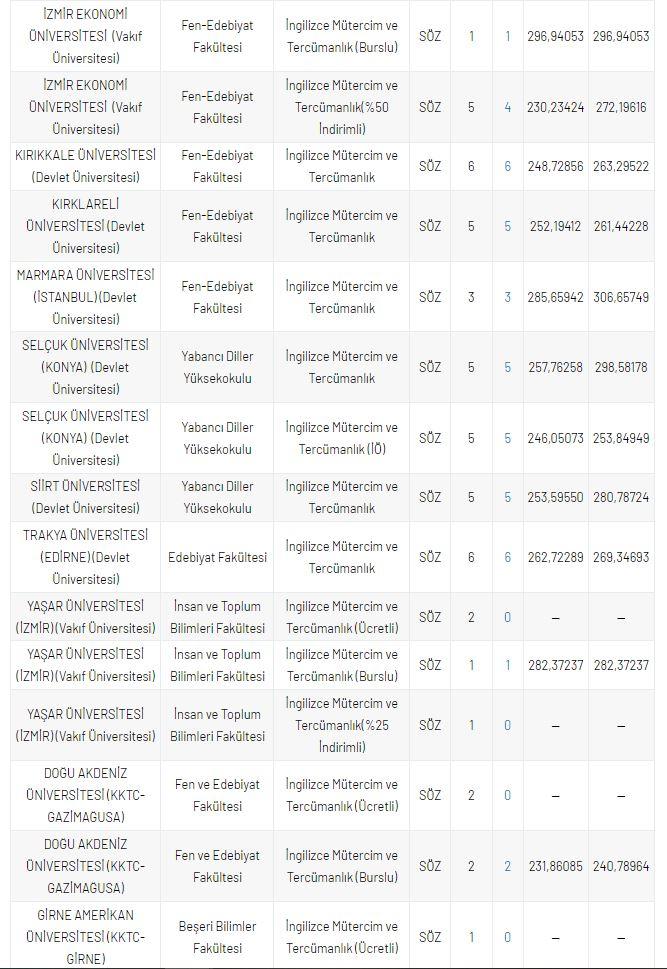Image resolution: width=667 pixels, height=969 pixels.
Task: Open the blue zero in the Girne Amerikan Üniversitesi row
Action: coord(507,937)
